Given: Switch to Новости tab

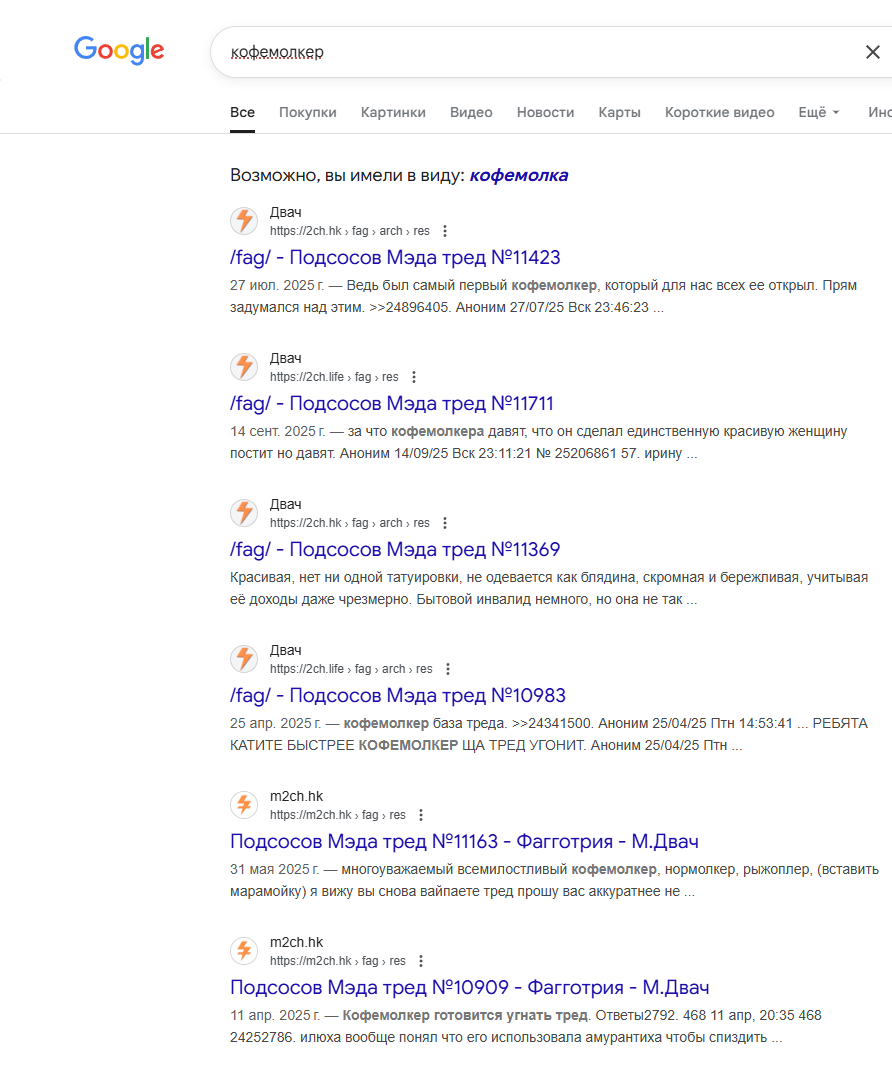Looking at the screenshot, I should pos(546,112).
